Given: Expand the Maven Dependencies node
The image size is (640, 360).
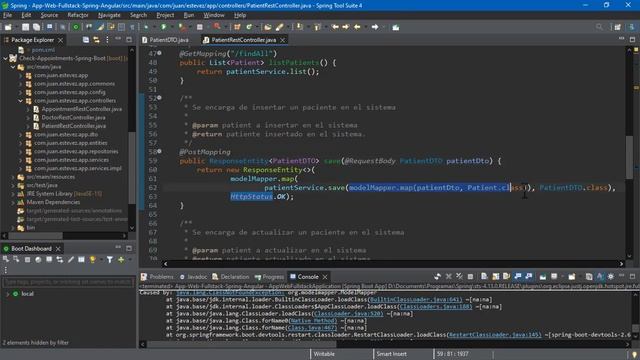Looking at the screenshot, I should (x=13, y=202).
